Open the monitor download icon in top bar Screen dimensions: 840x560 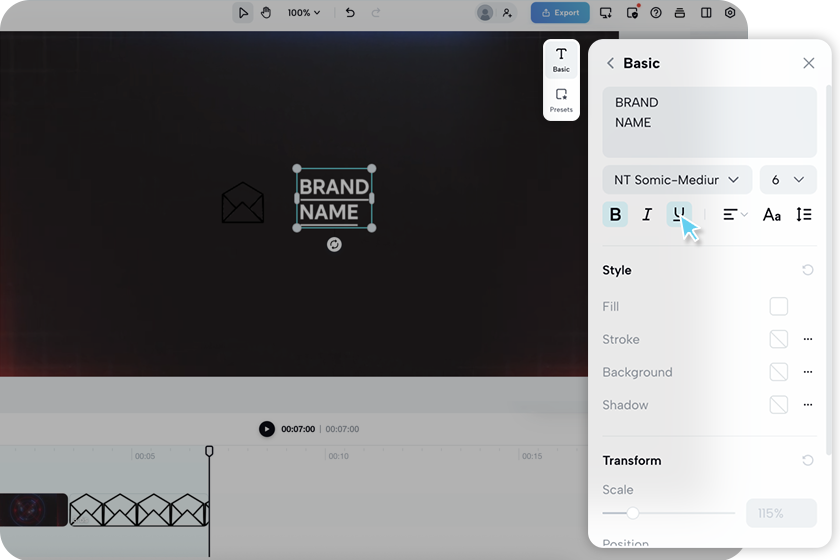[605, 12]
